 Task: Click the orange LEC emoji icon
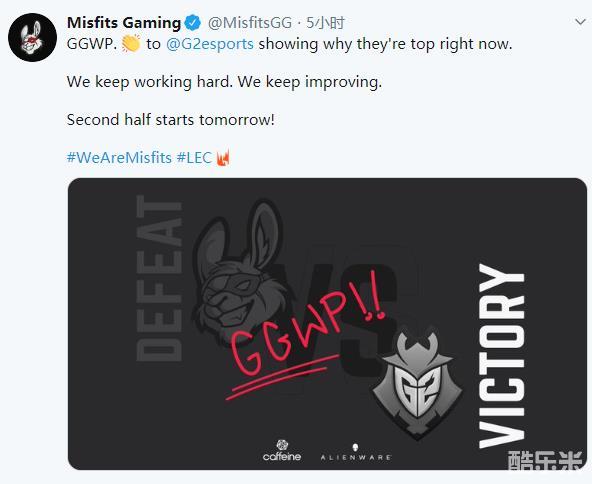(223, 157)
